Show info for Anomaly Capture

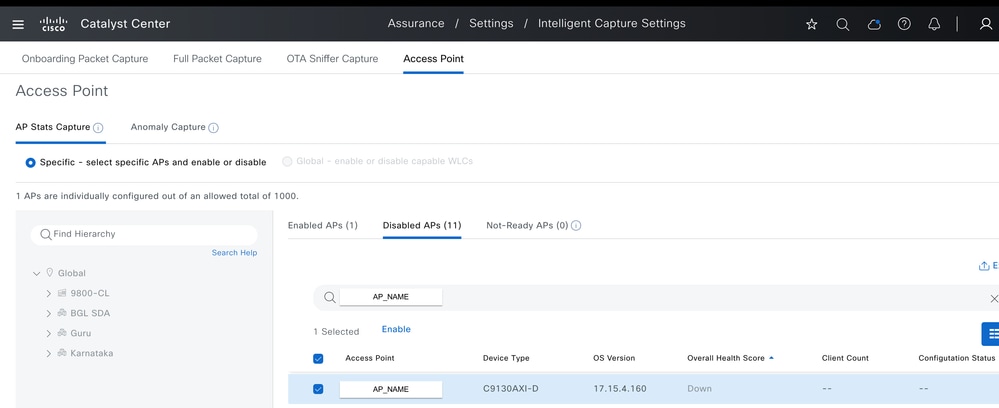(x=213, y=128)
